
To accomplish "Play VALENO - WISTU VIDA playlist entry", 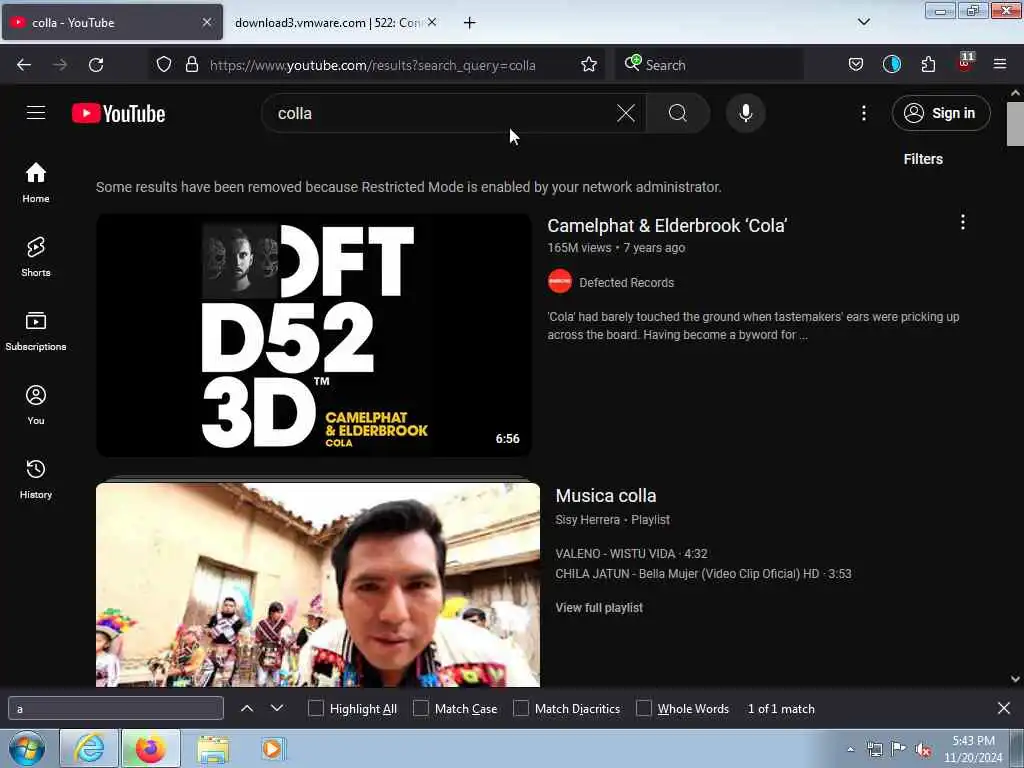I will 631,554.
